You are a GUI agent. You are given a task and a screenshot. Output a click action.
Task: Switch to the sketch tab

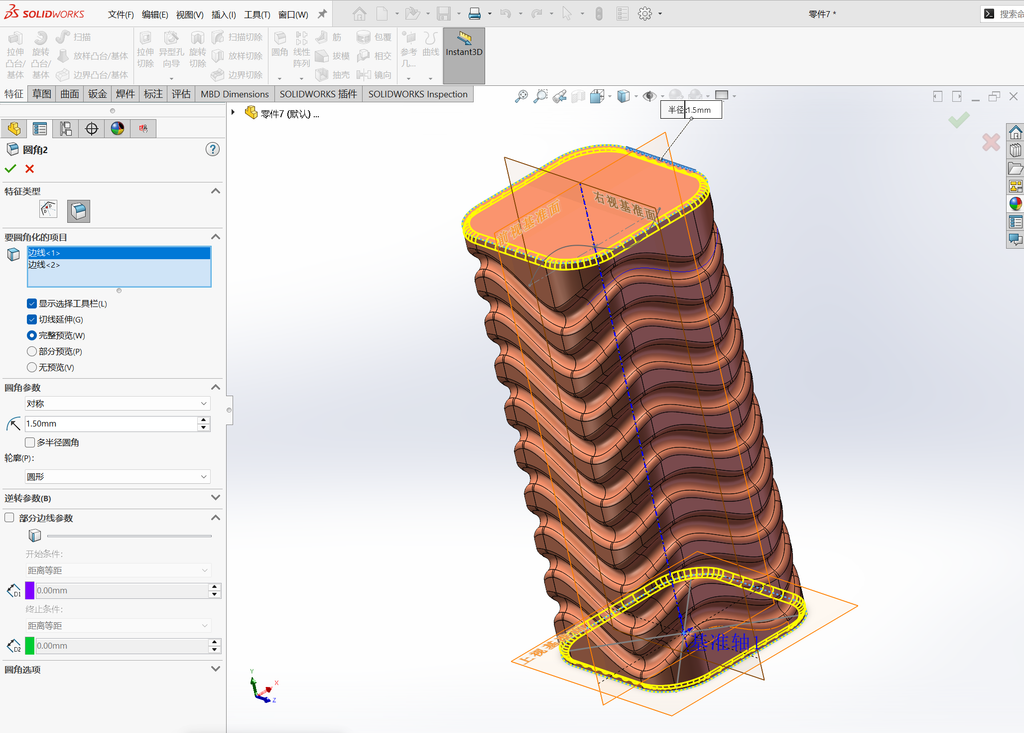[x=42, y=94]
